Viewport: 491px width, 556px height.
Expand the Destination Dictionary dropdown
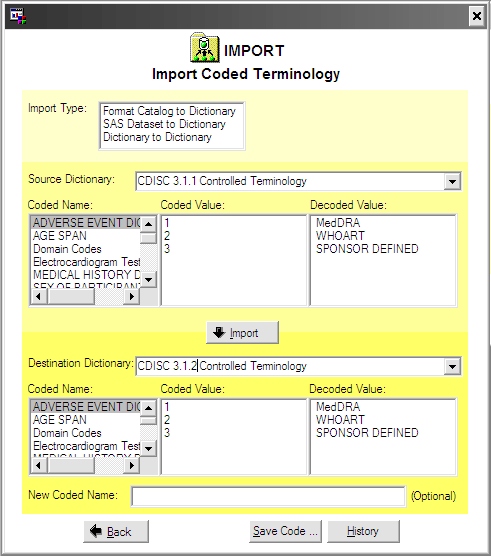452,366
